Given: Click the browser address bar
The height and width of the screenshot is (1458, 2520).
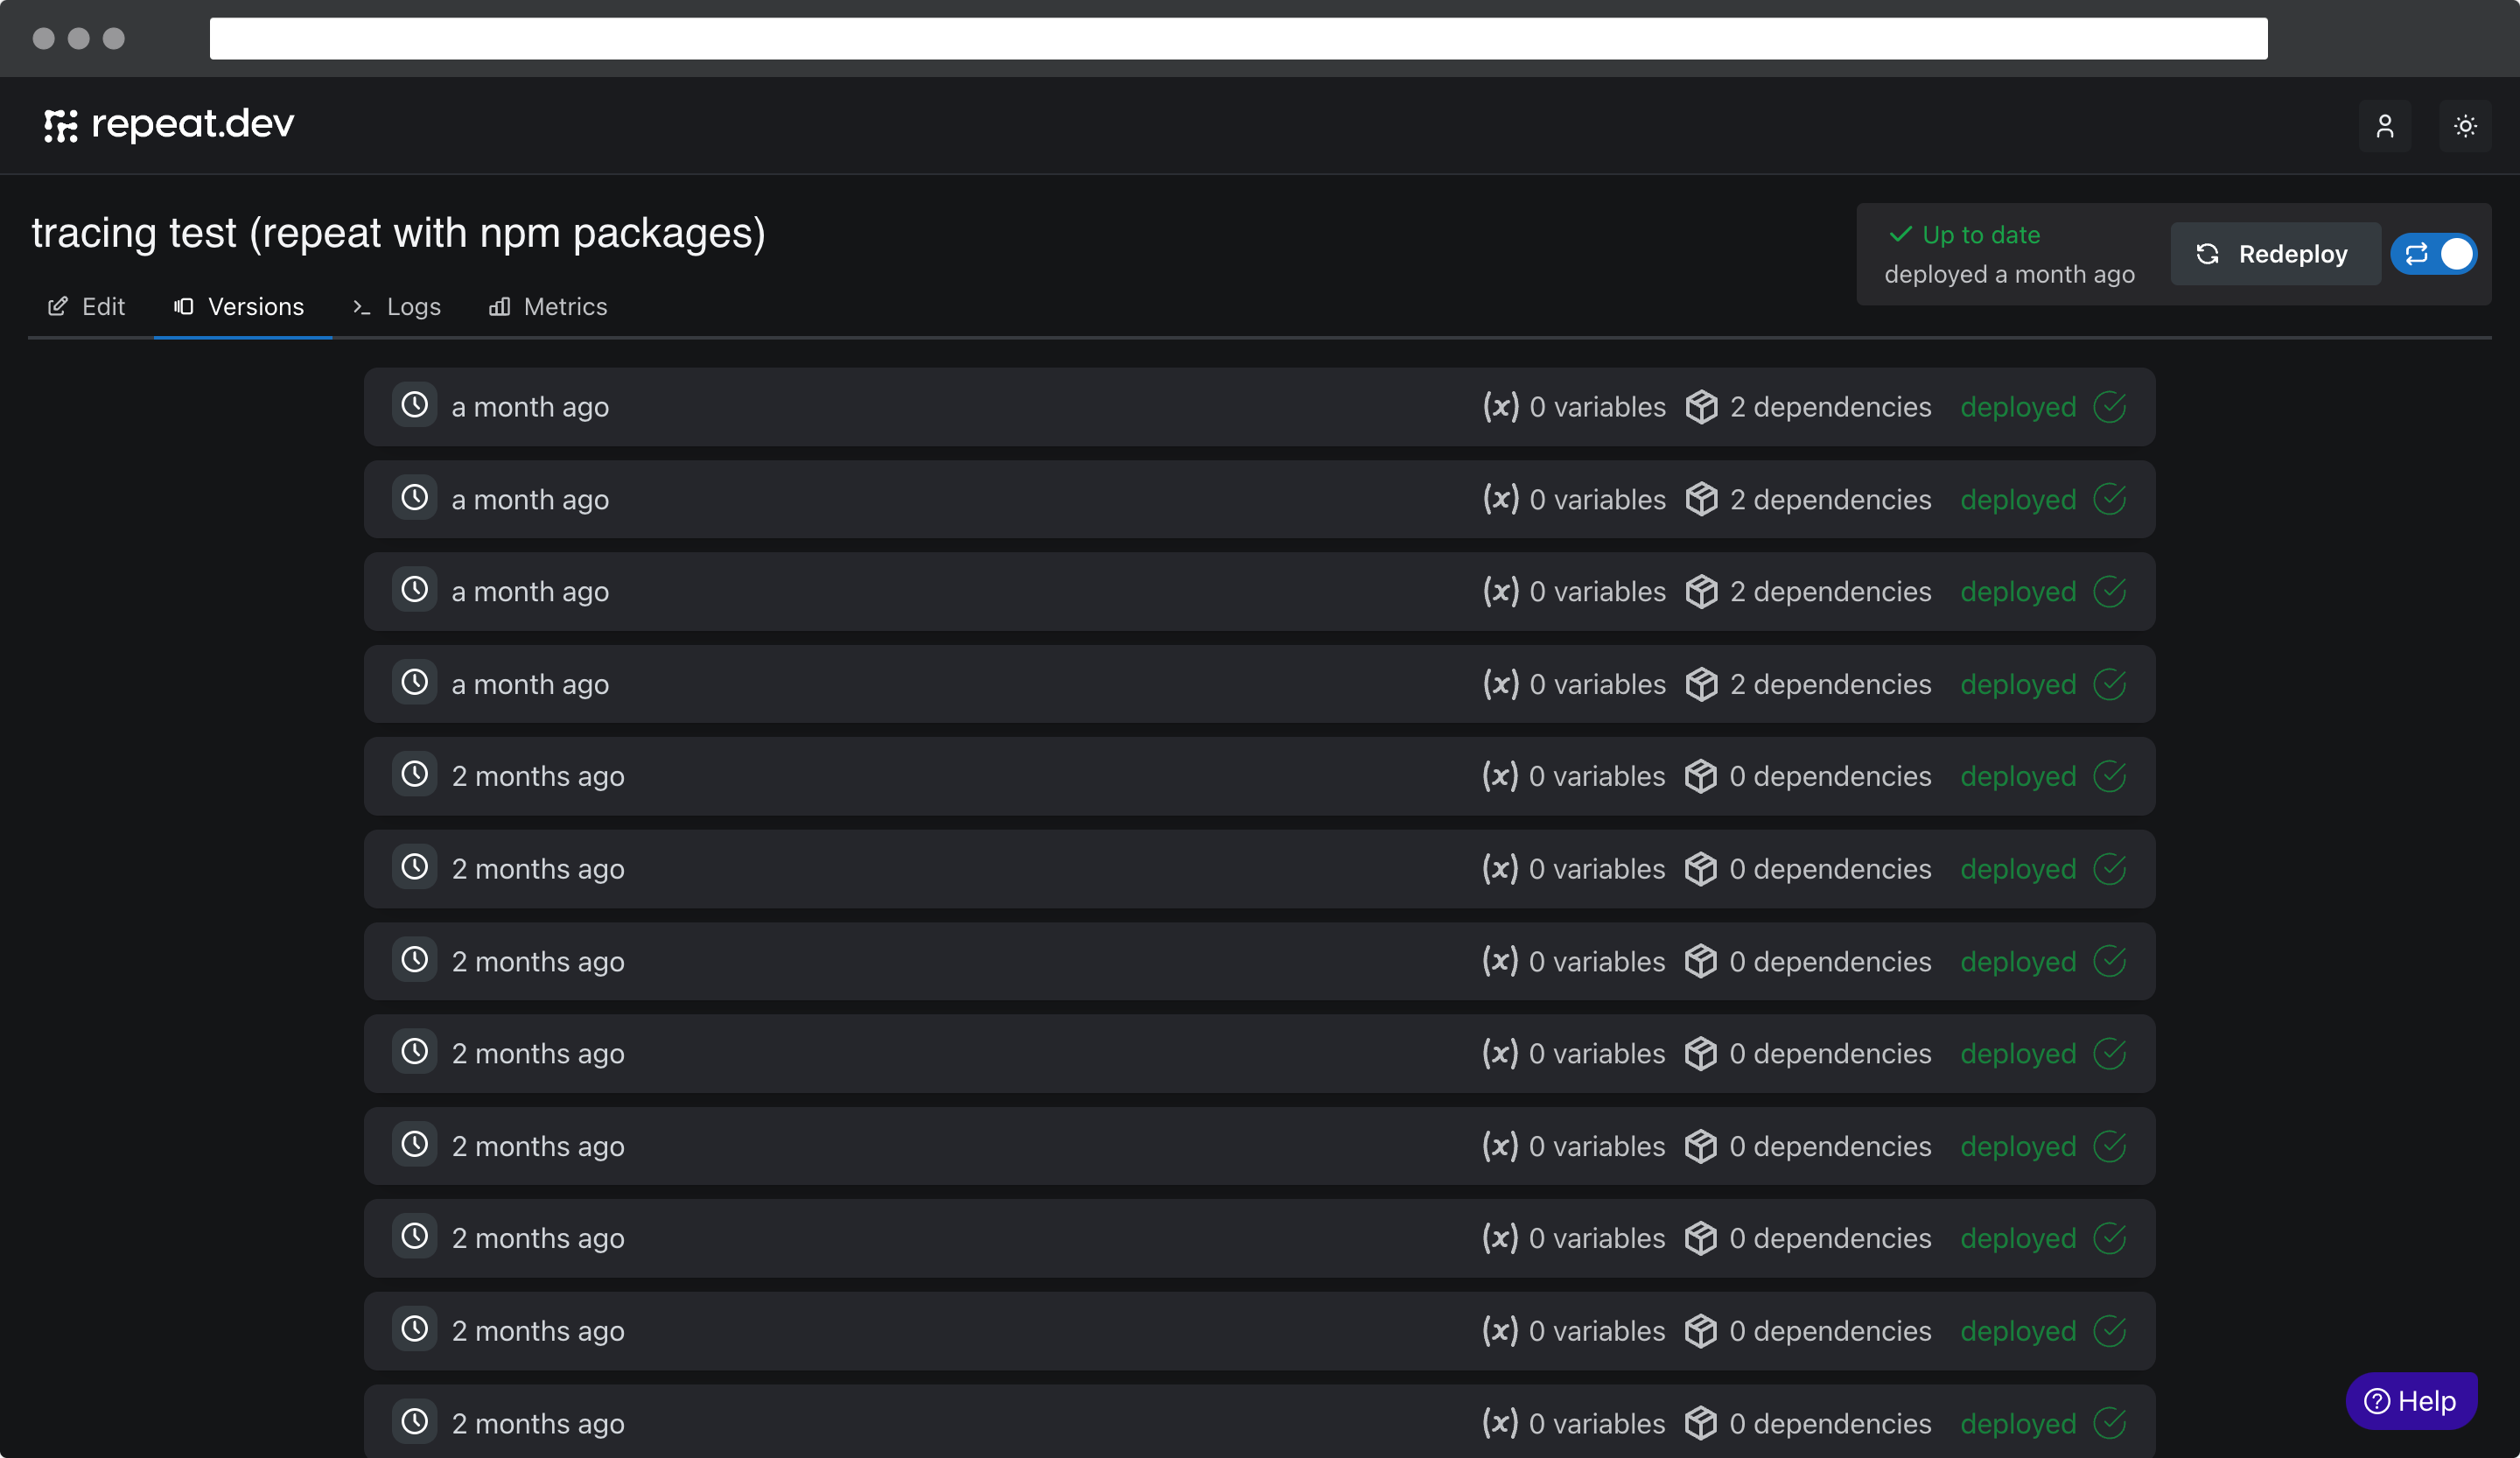Looking at the screenshot, I should coord(1238,38).
